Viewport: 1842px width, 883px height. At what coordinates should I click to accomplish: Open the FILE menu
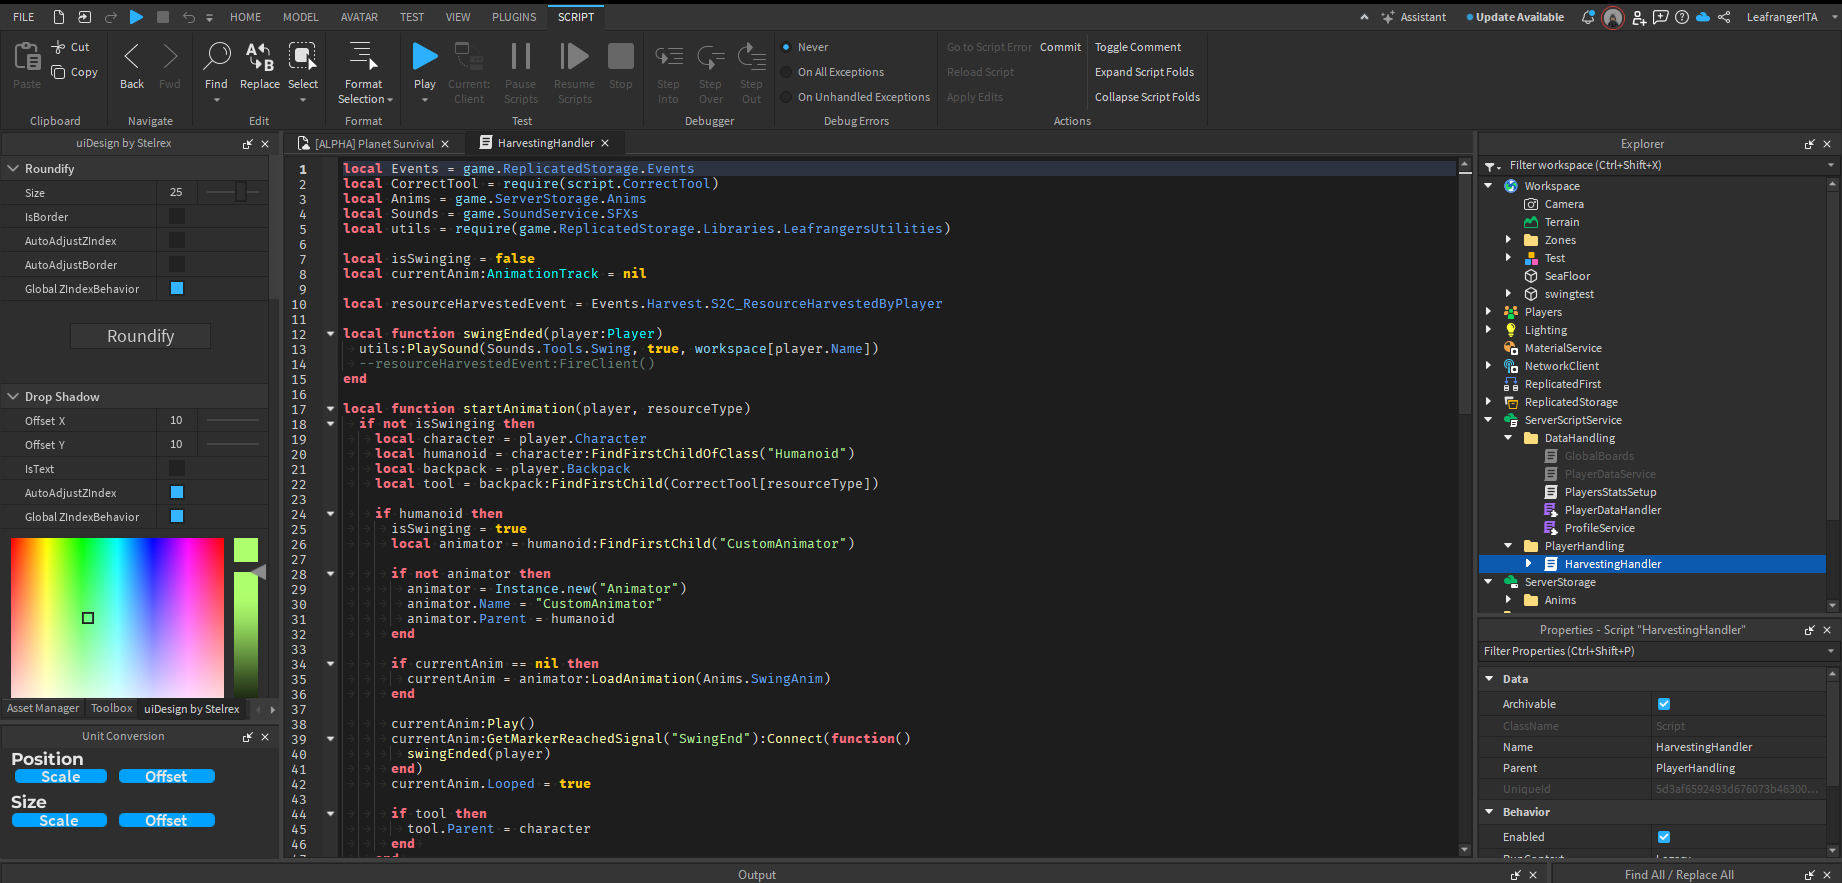tap(24, 17)
